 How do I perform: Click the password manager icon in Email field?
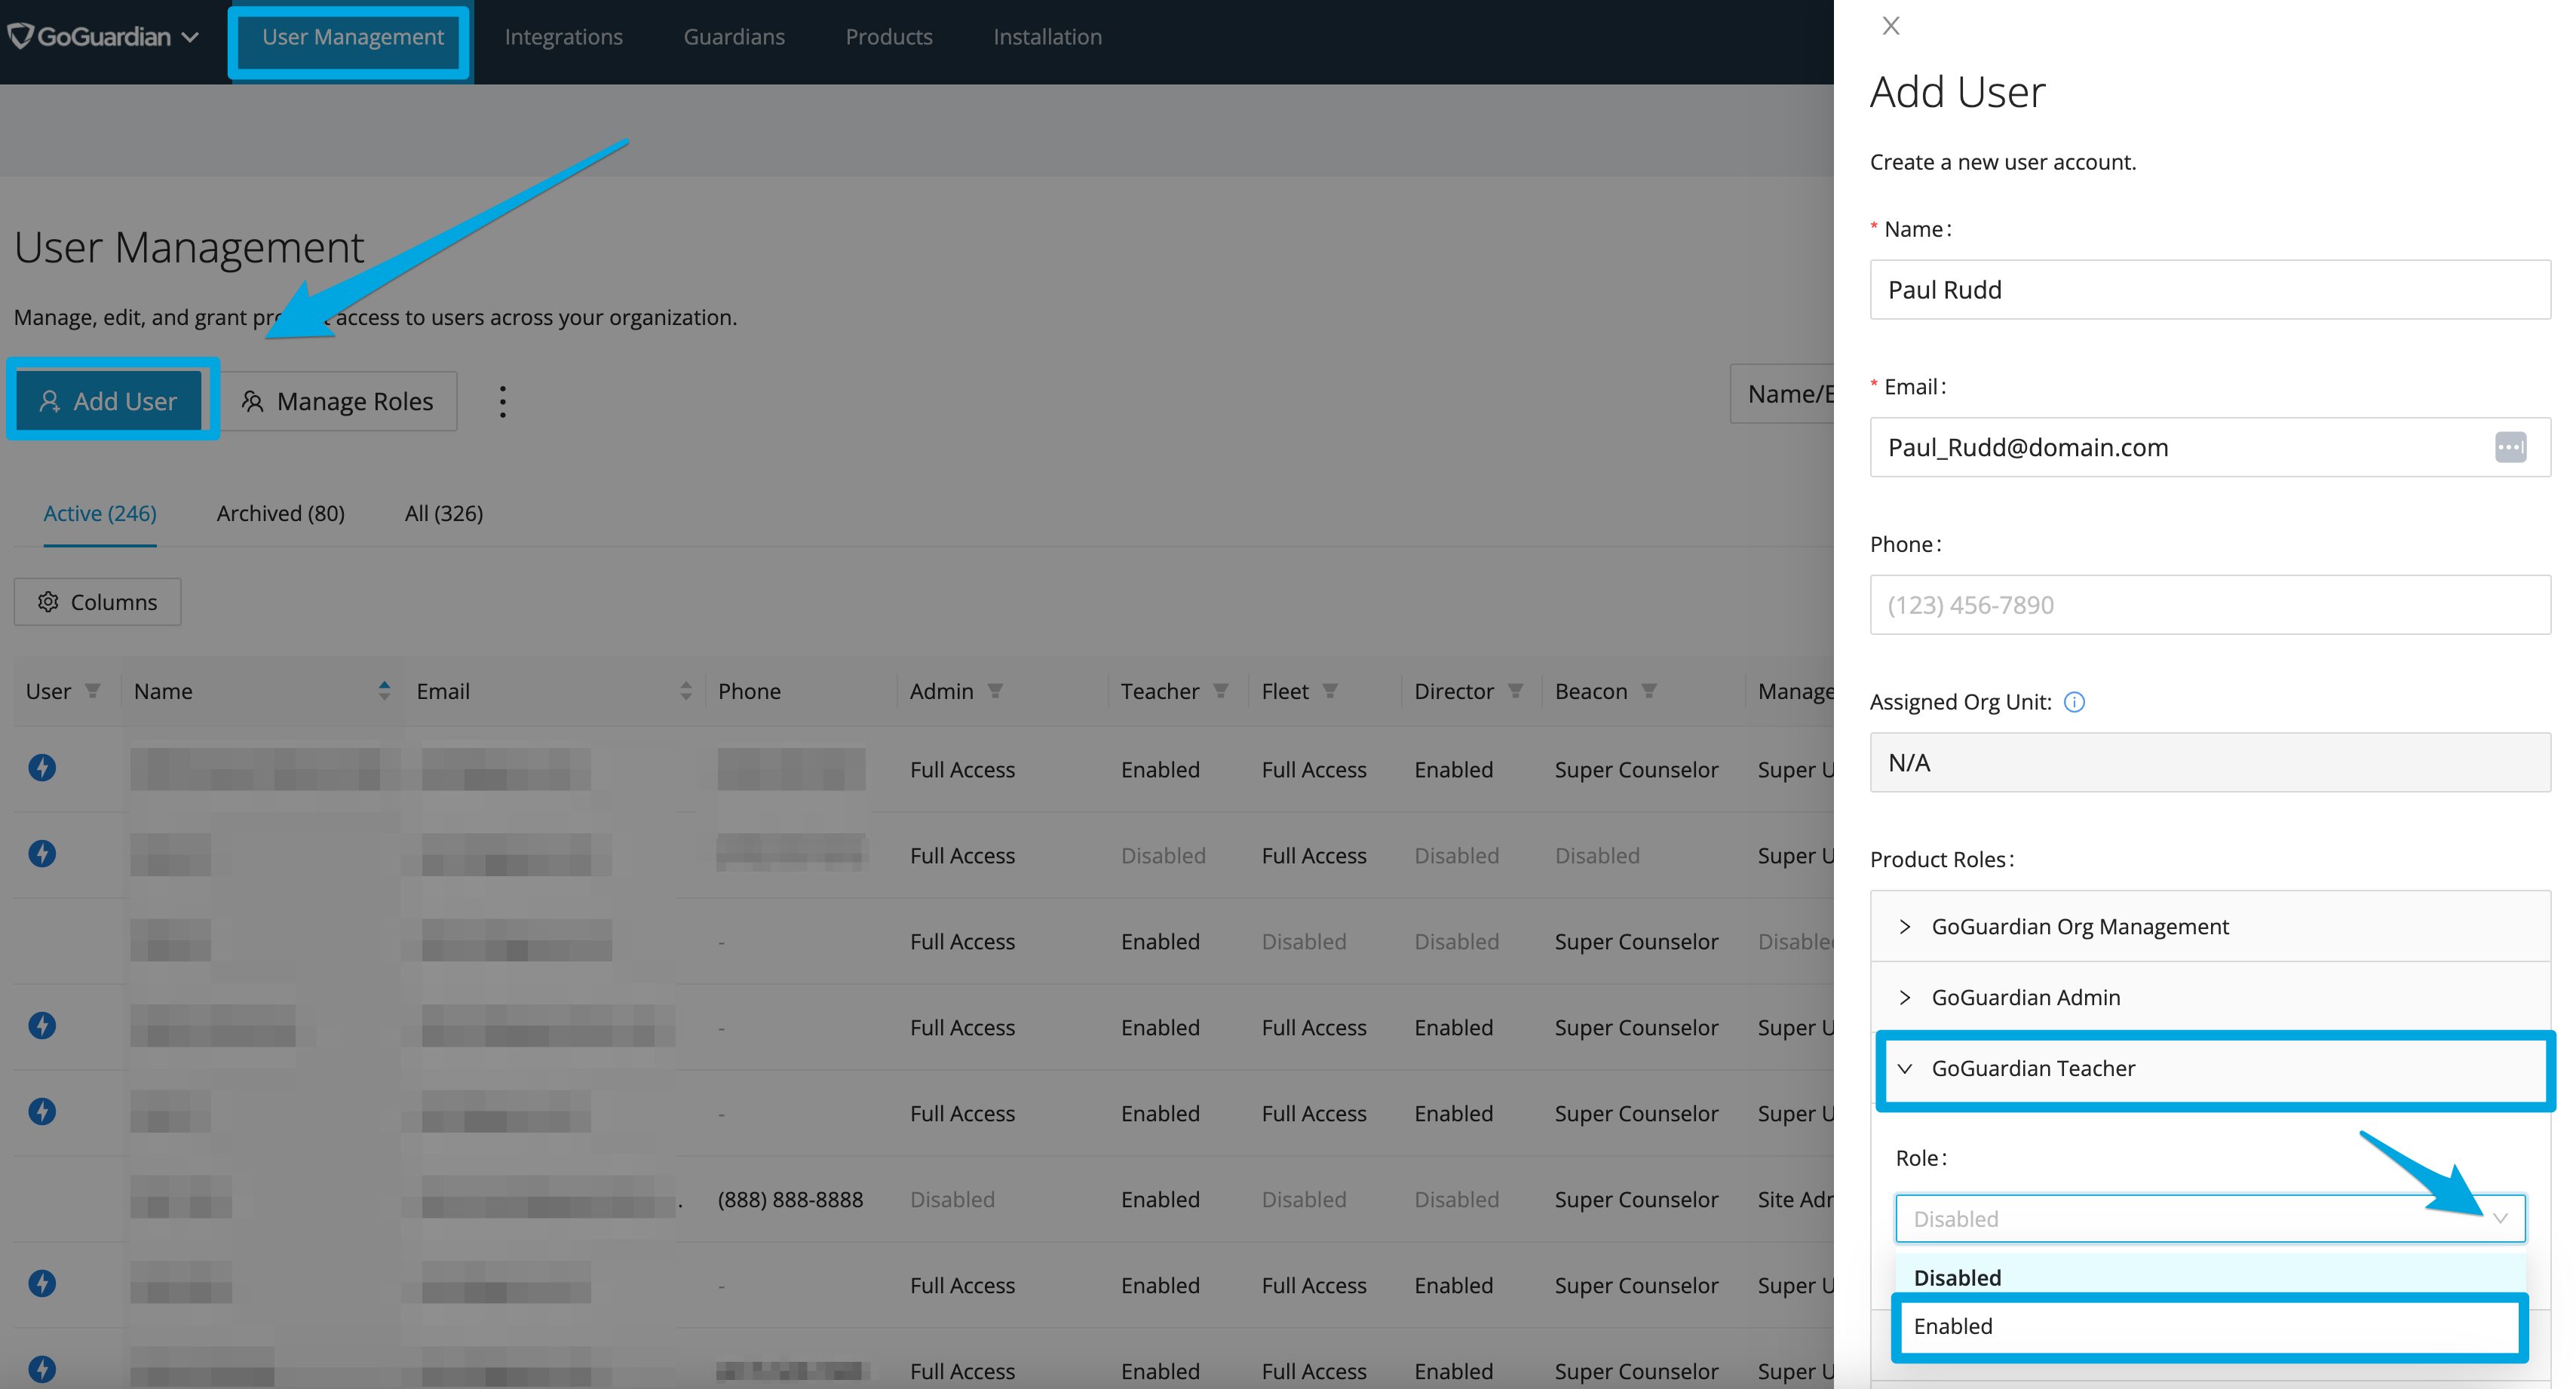(2510, 447)
